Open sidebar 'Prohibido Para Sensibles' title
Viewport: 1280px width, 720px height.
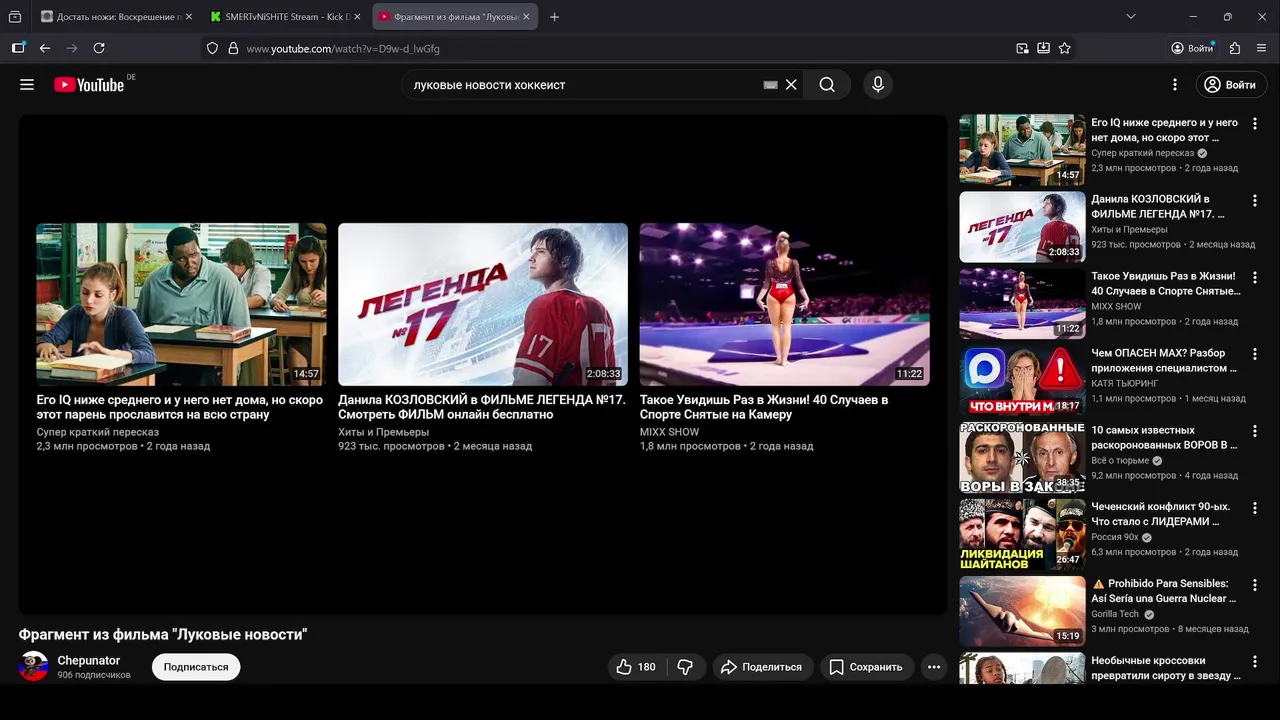click(x=1164, y=591)
